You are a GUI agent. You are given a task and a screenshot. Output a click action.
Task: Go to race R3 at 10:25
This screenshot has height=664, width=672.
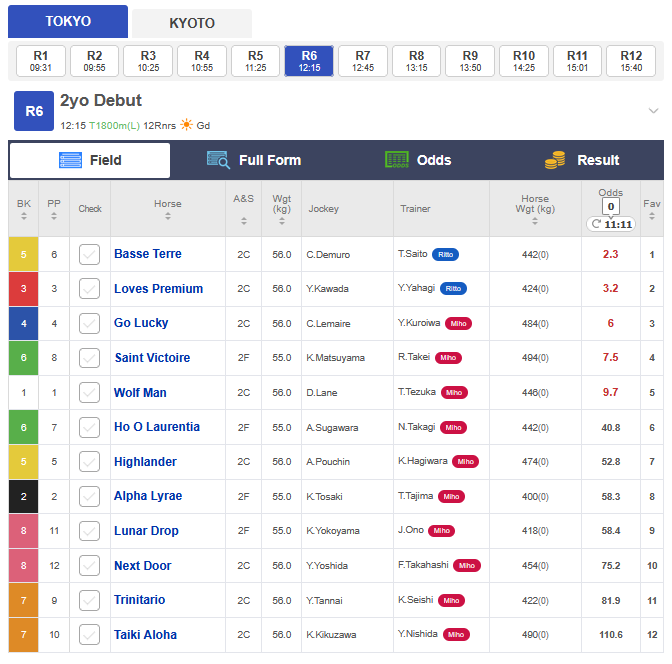click(x=148, y=61)
